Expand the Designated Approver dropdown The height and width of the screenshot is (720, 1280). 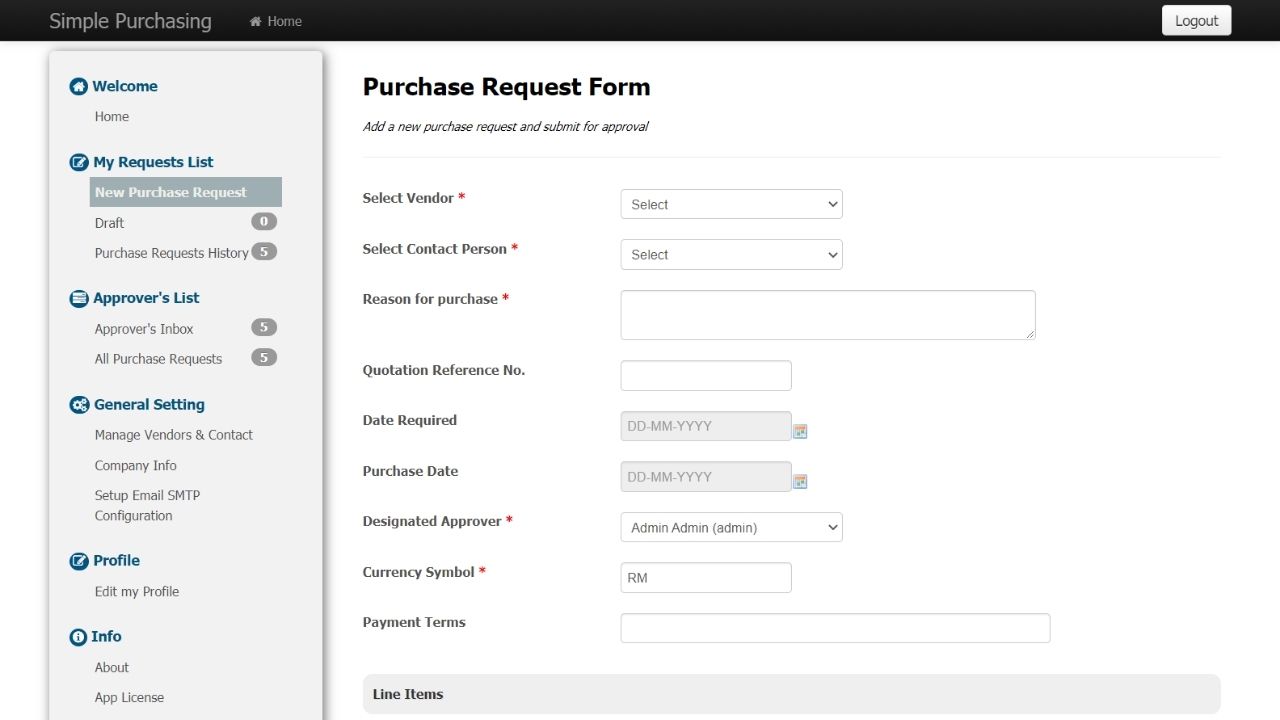(x=731, y=527)
